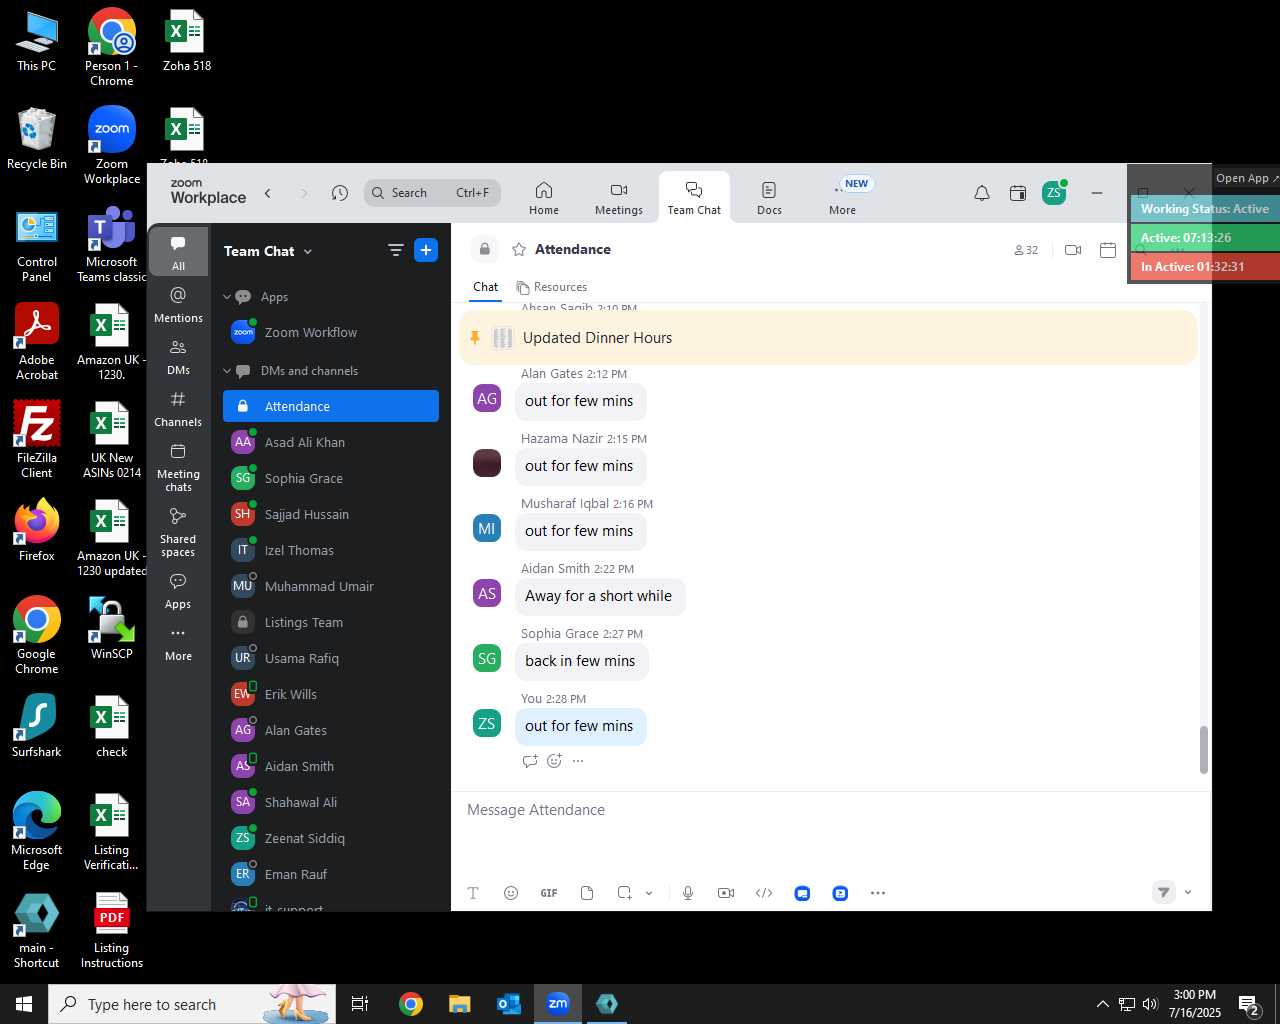The height and width of the screenshot is (1024, 1280).
Task: Open the Windows Start menu
Action: point(24,1004)
